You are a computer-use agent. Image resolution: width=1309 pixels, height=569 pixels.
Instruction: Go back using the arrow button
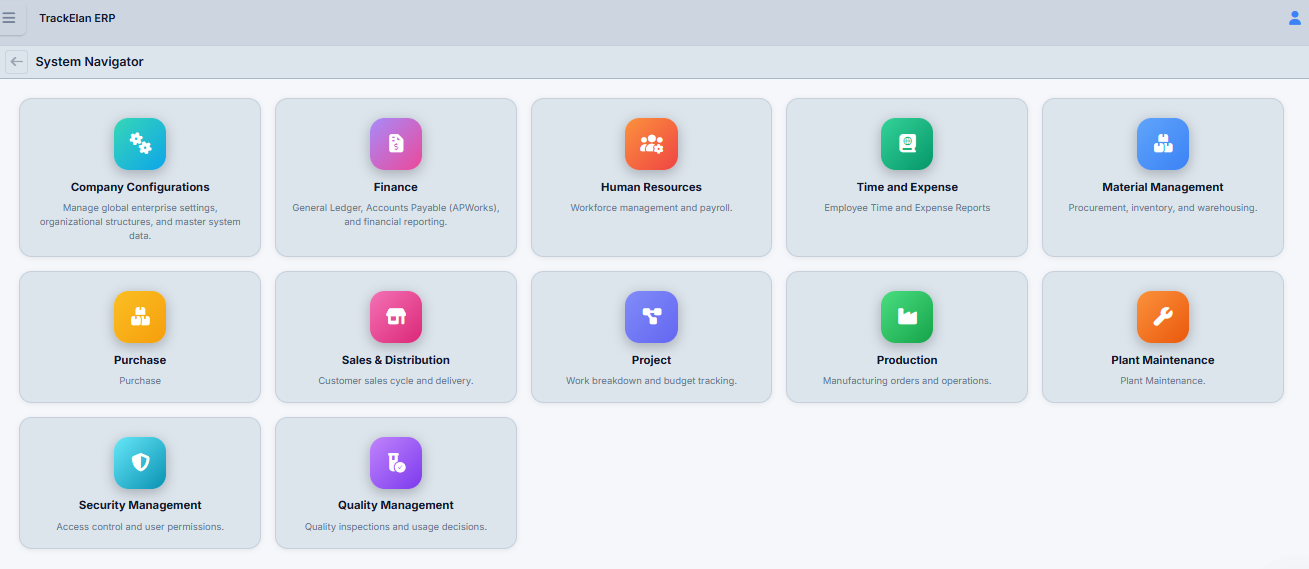(16, 62)
